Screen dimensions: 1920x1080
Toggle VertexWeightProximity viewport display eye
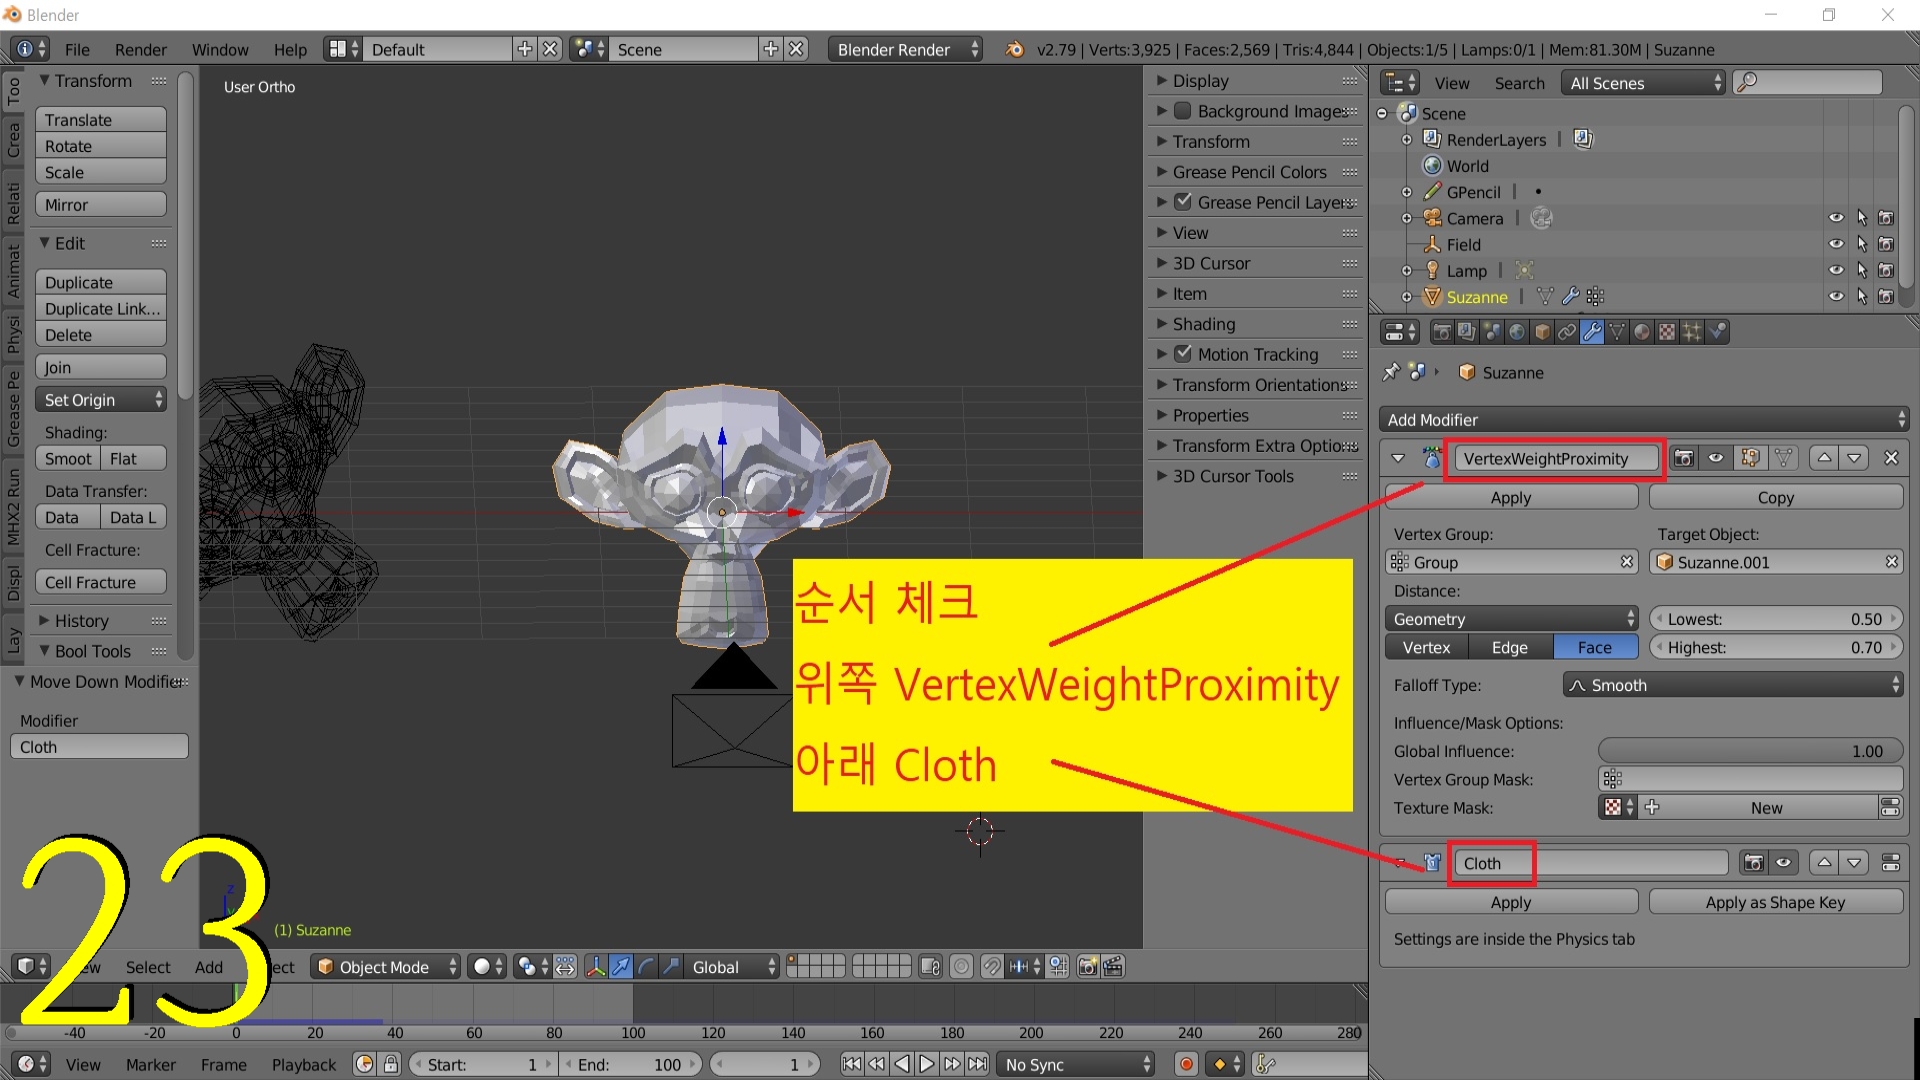[x=1716, y=458]
